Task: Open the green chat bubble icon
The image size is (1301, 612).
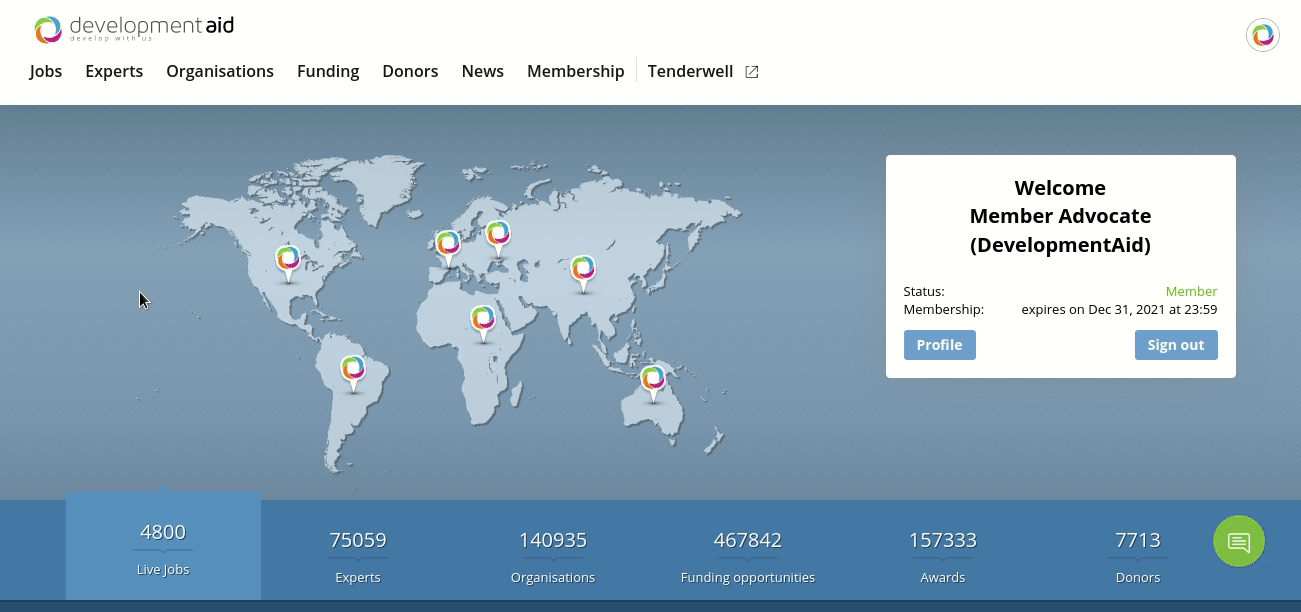Action: point(1239,542)
